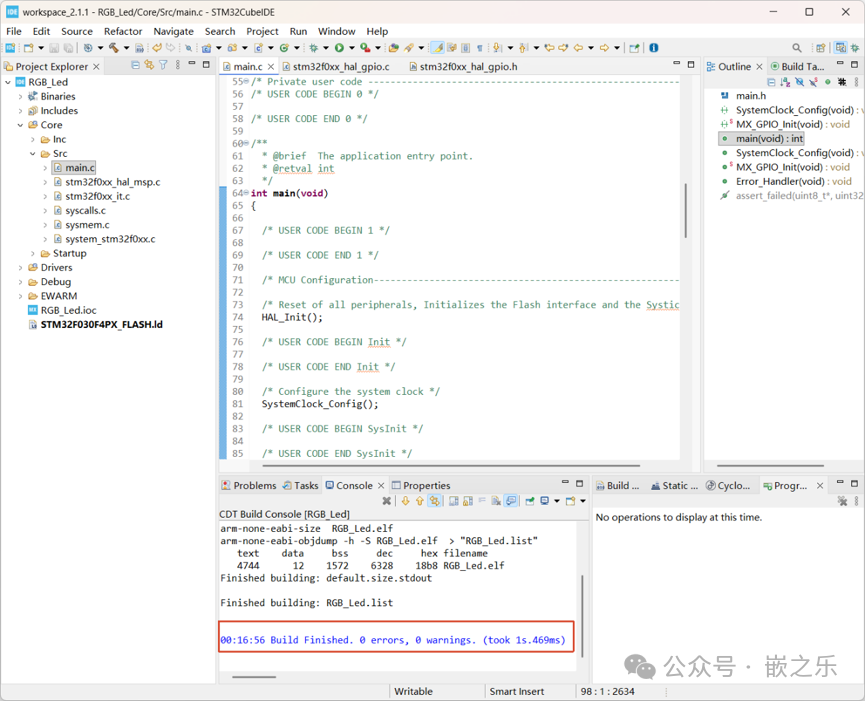Click Pin Console icon
The width and height of the screenshot is (865, 701).
530,501
